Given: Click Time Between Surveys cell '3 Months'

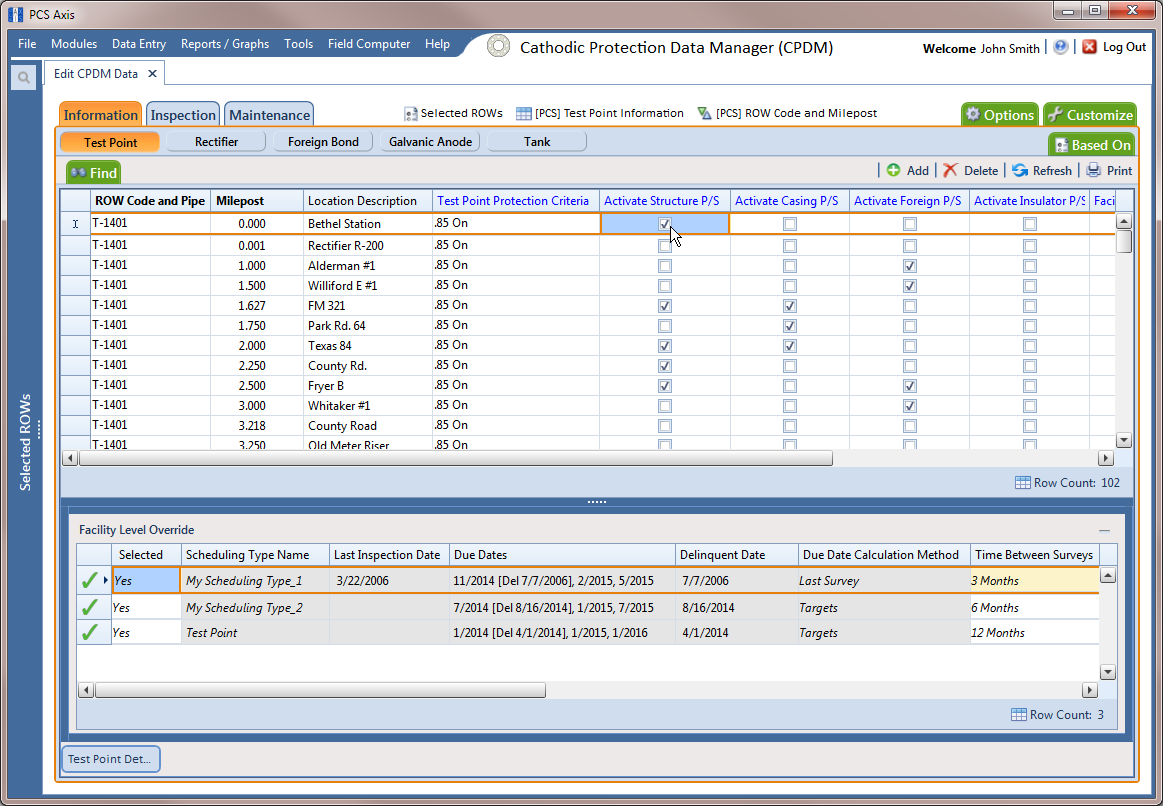Looking at the screenshot, I should (x=1033, y=581).
